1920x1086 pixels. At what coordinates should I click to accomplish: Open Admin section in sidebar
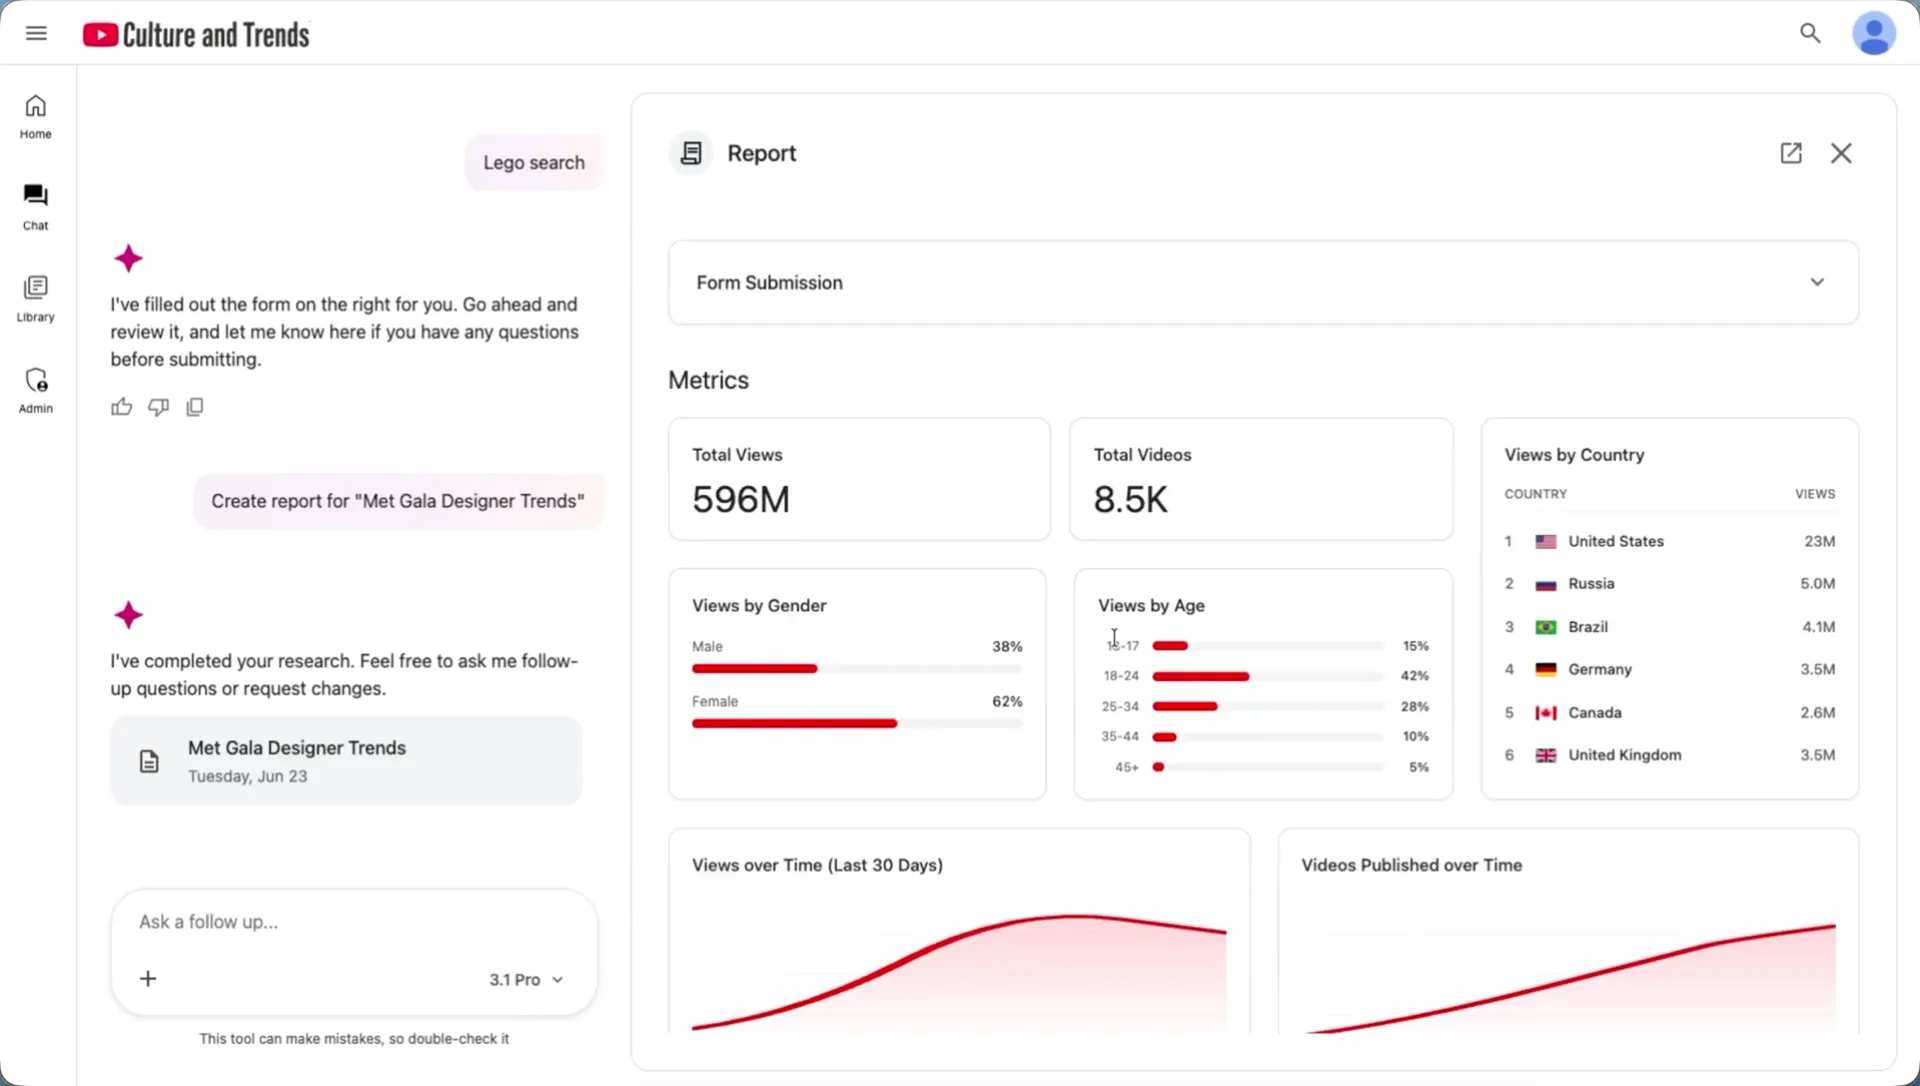click(36, 390)
